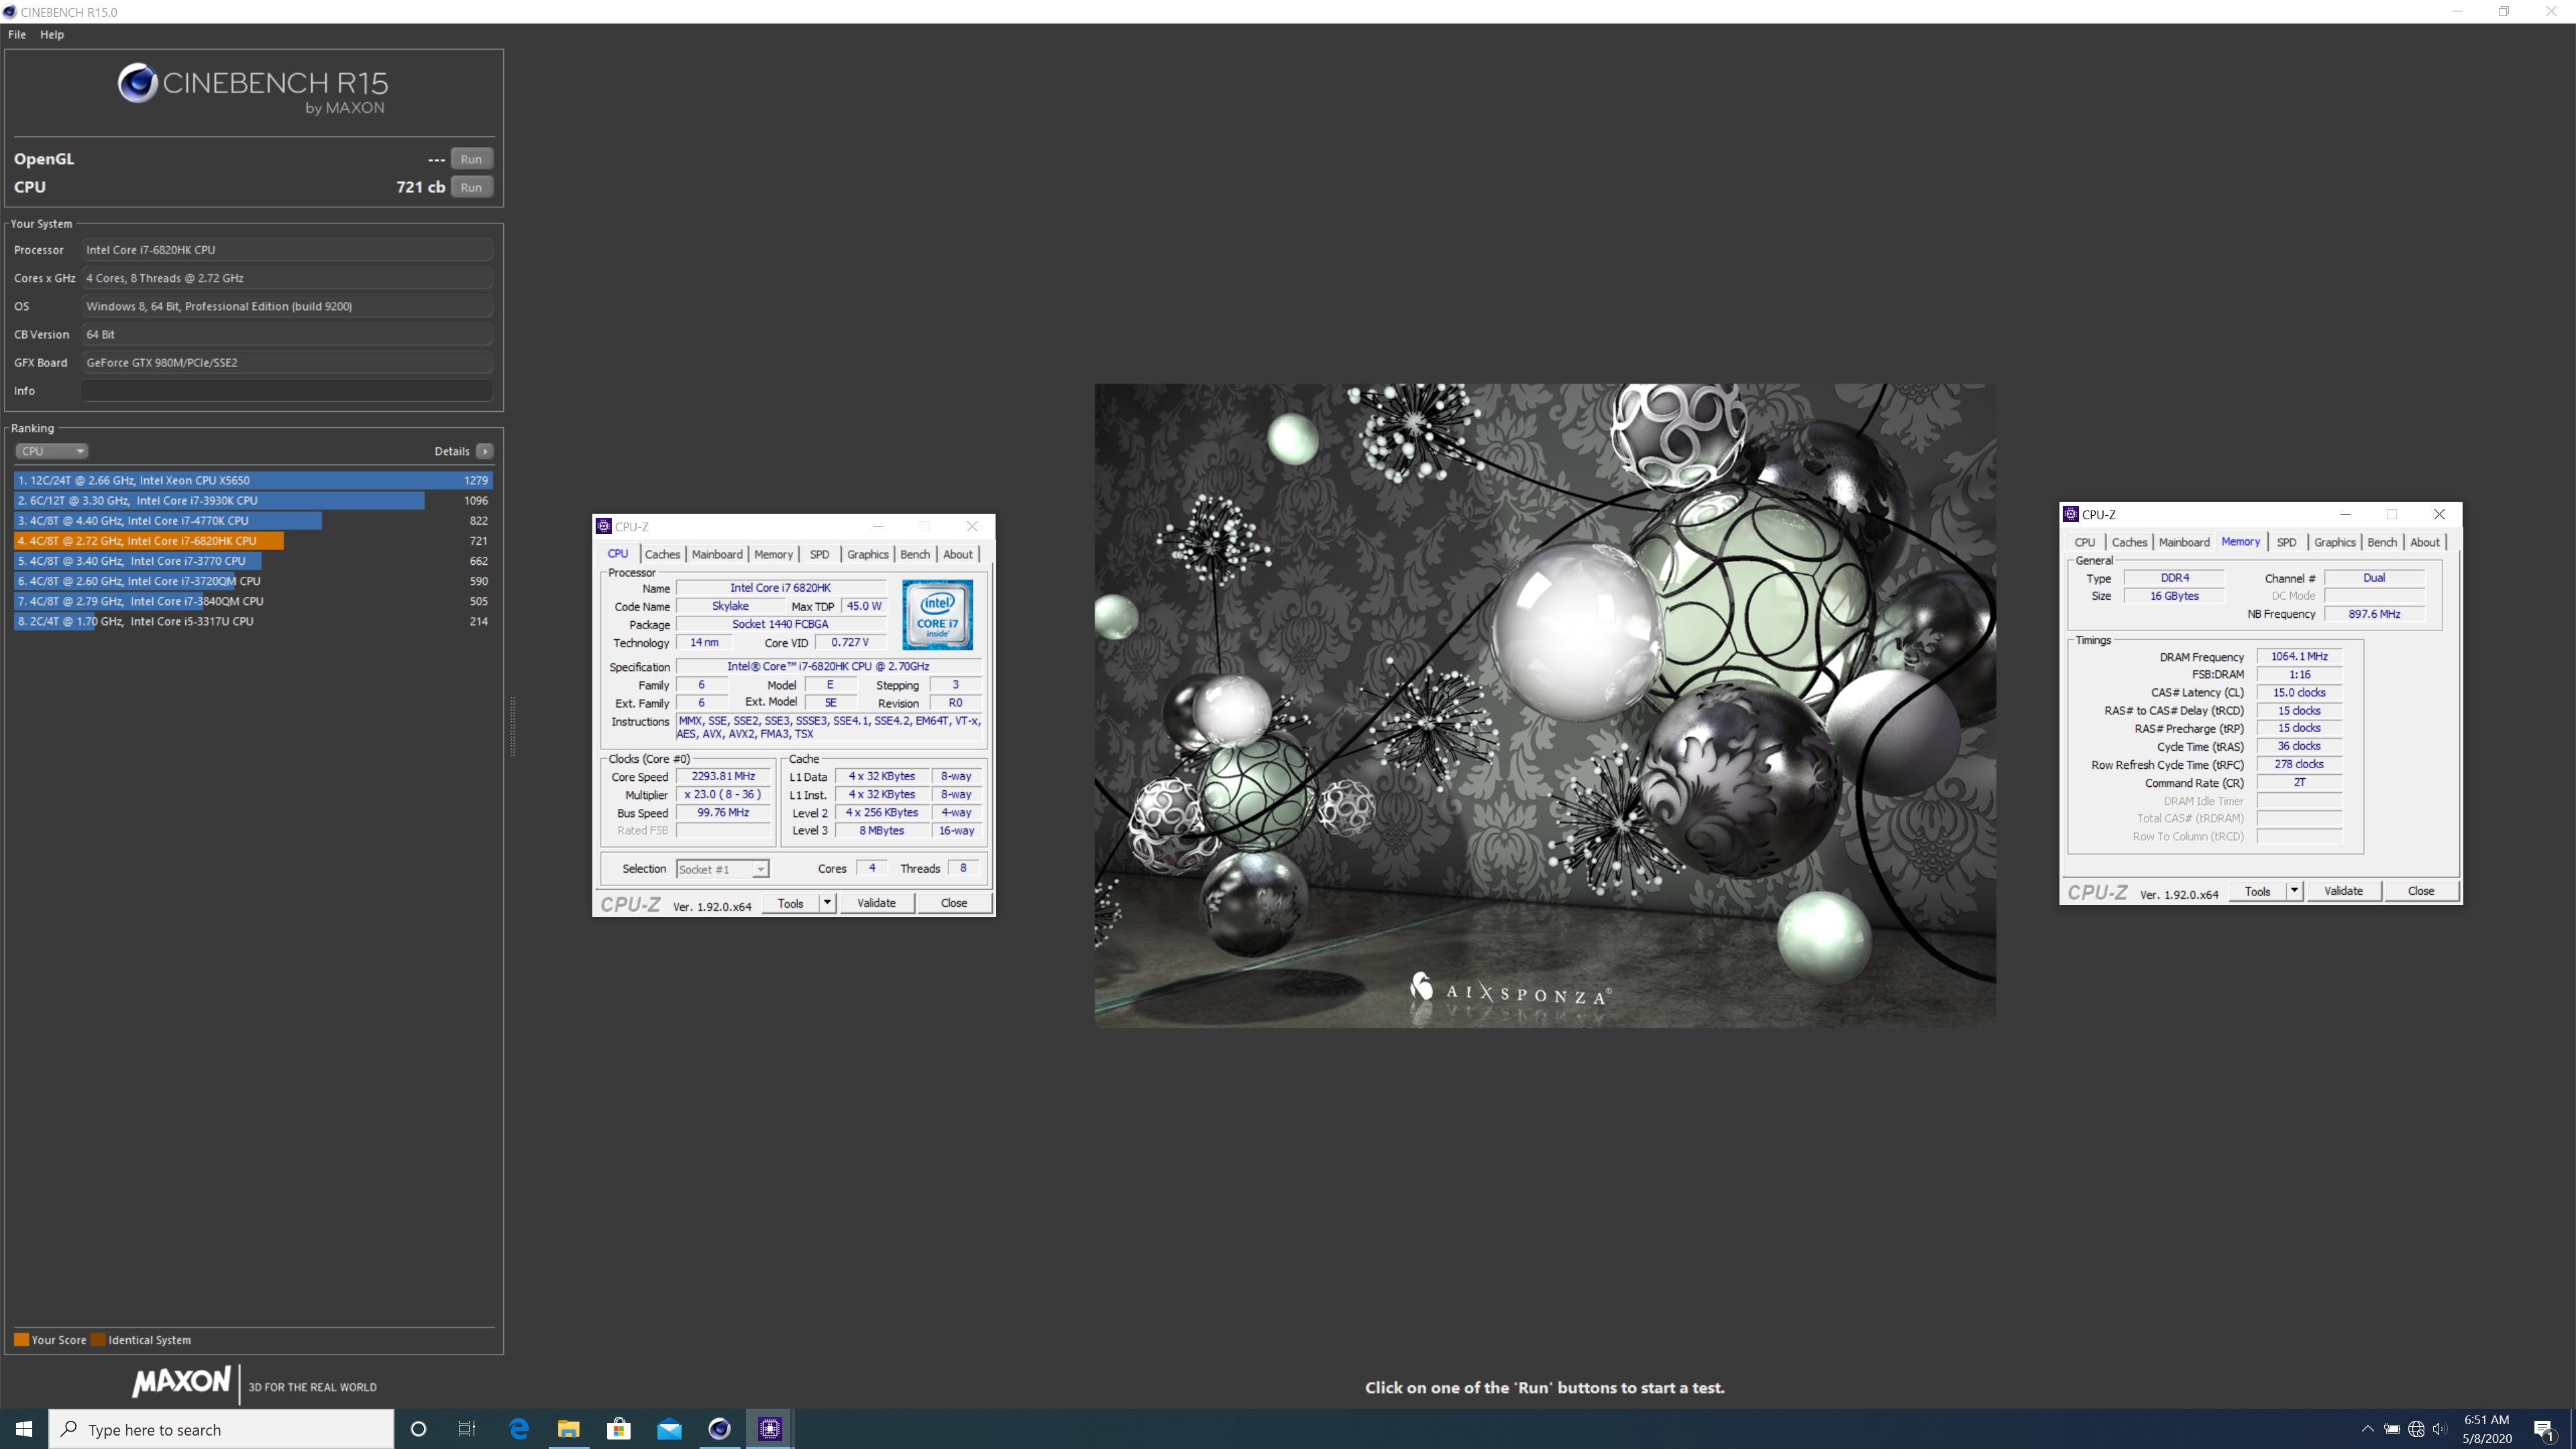Switch to Cinebench in the taskbar

click(719, 1429)
